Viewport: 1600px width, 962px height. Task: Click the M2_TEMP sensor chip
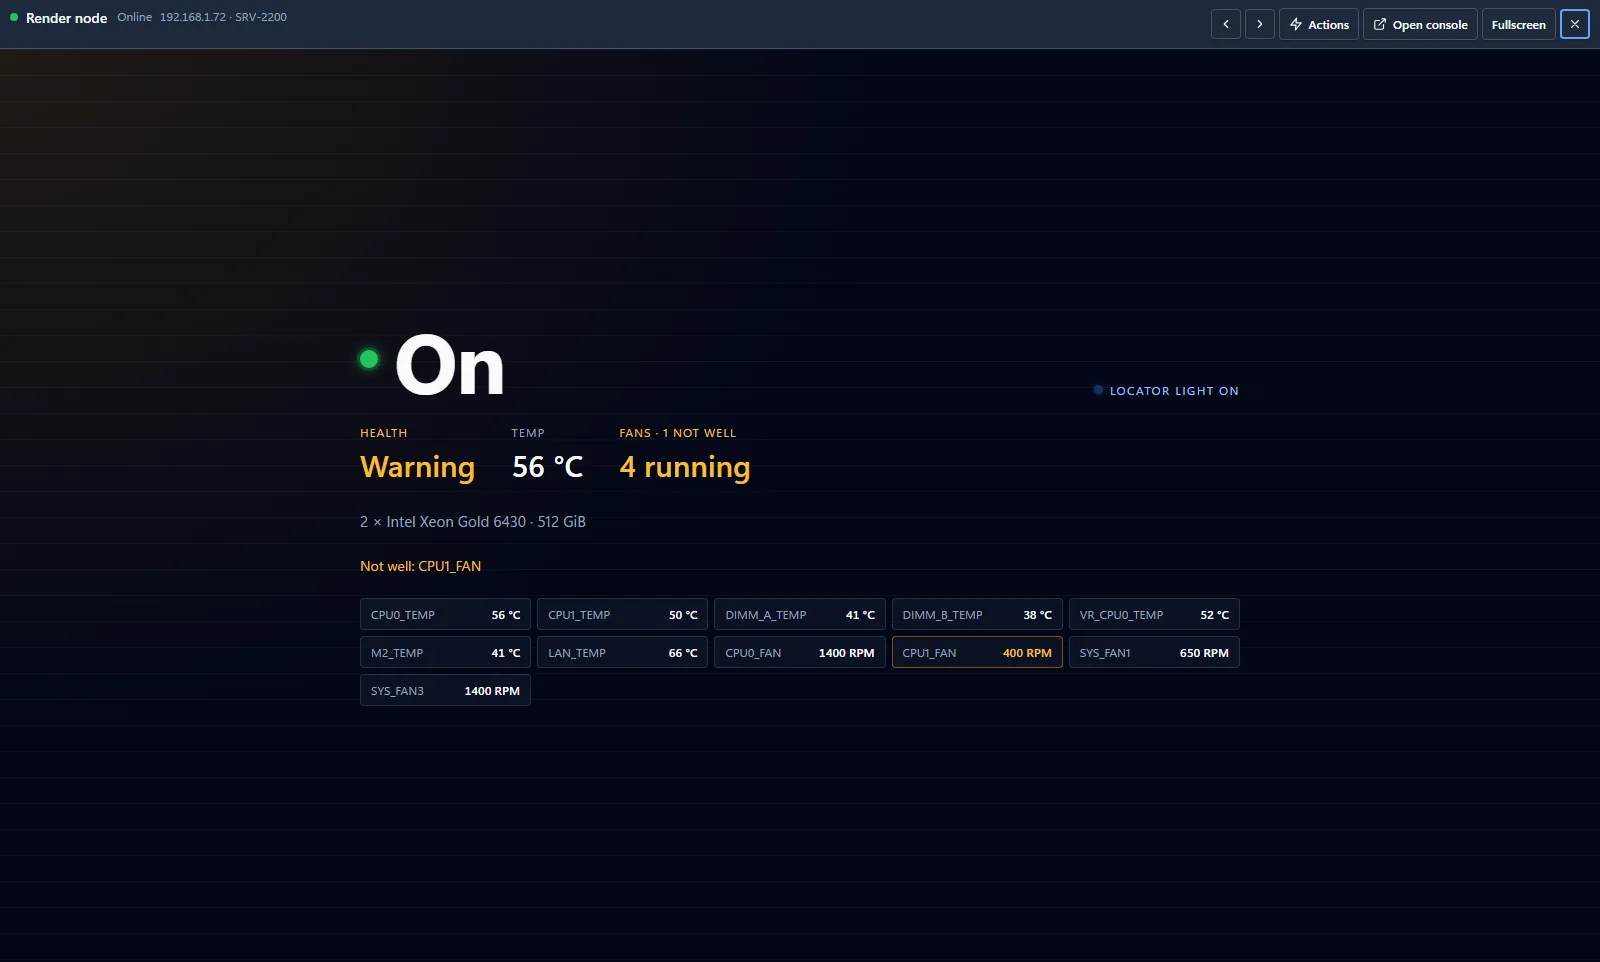445,653
